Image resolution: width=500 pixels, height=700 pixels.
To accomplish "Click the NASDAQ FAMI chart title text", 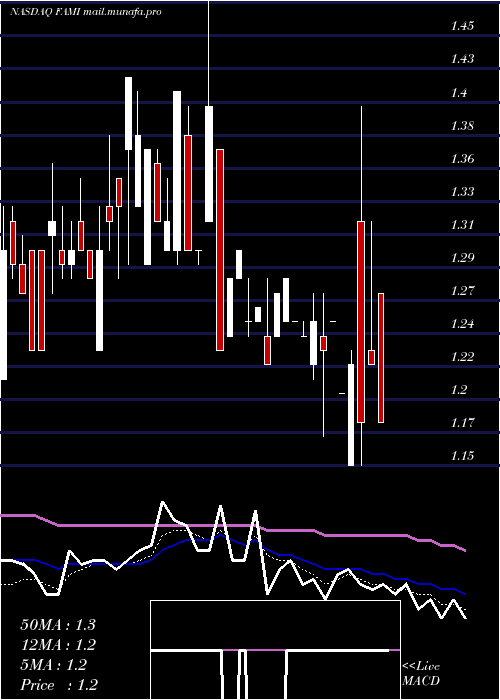I will tap(86, 12).
